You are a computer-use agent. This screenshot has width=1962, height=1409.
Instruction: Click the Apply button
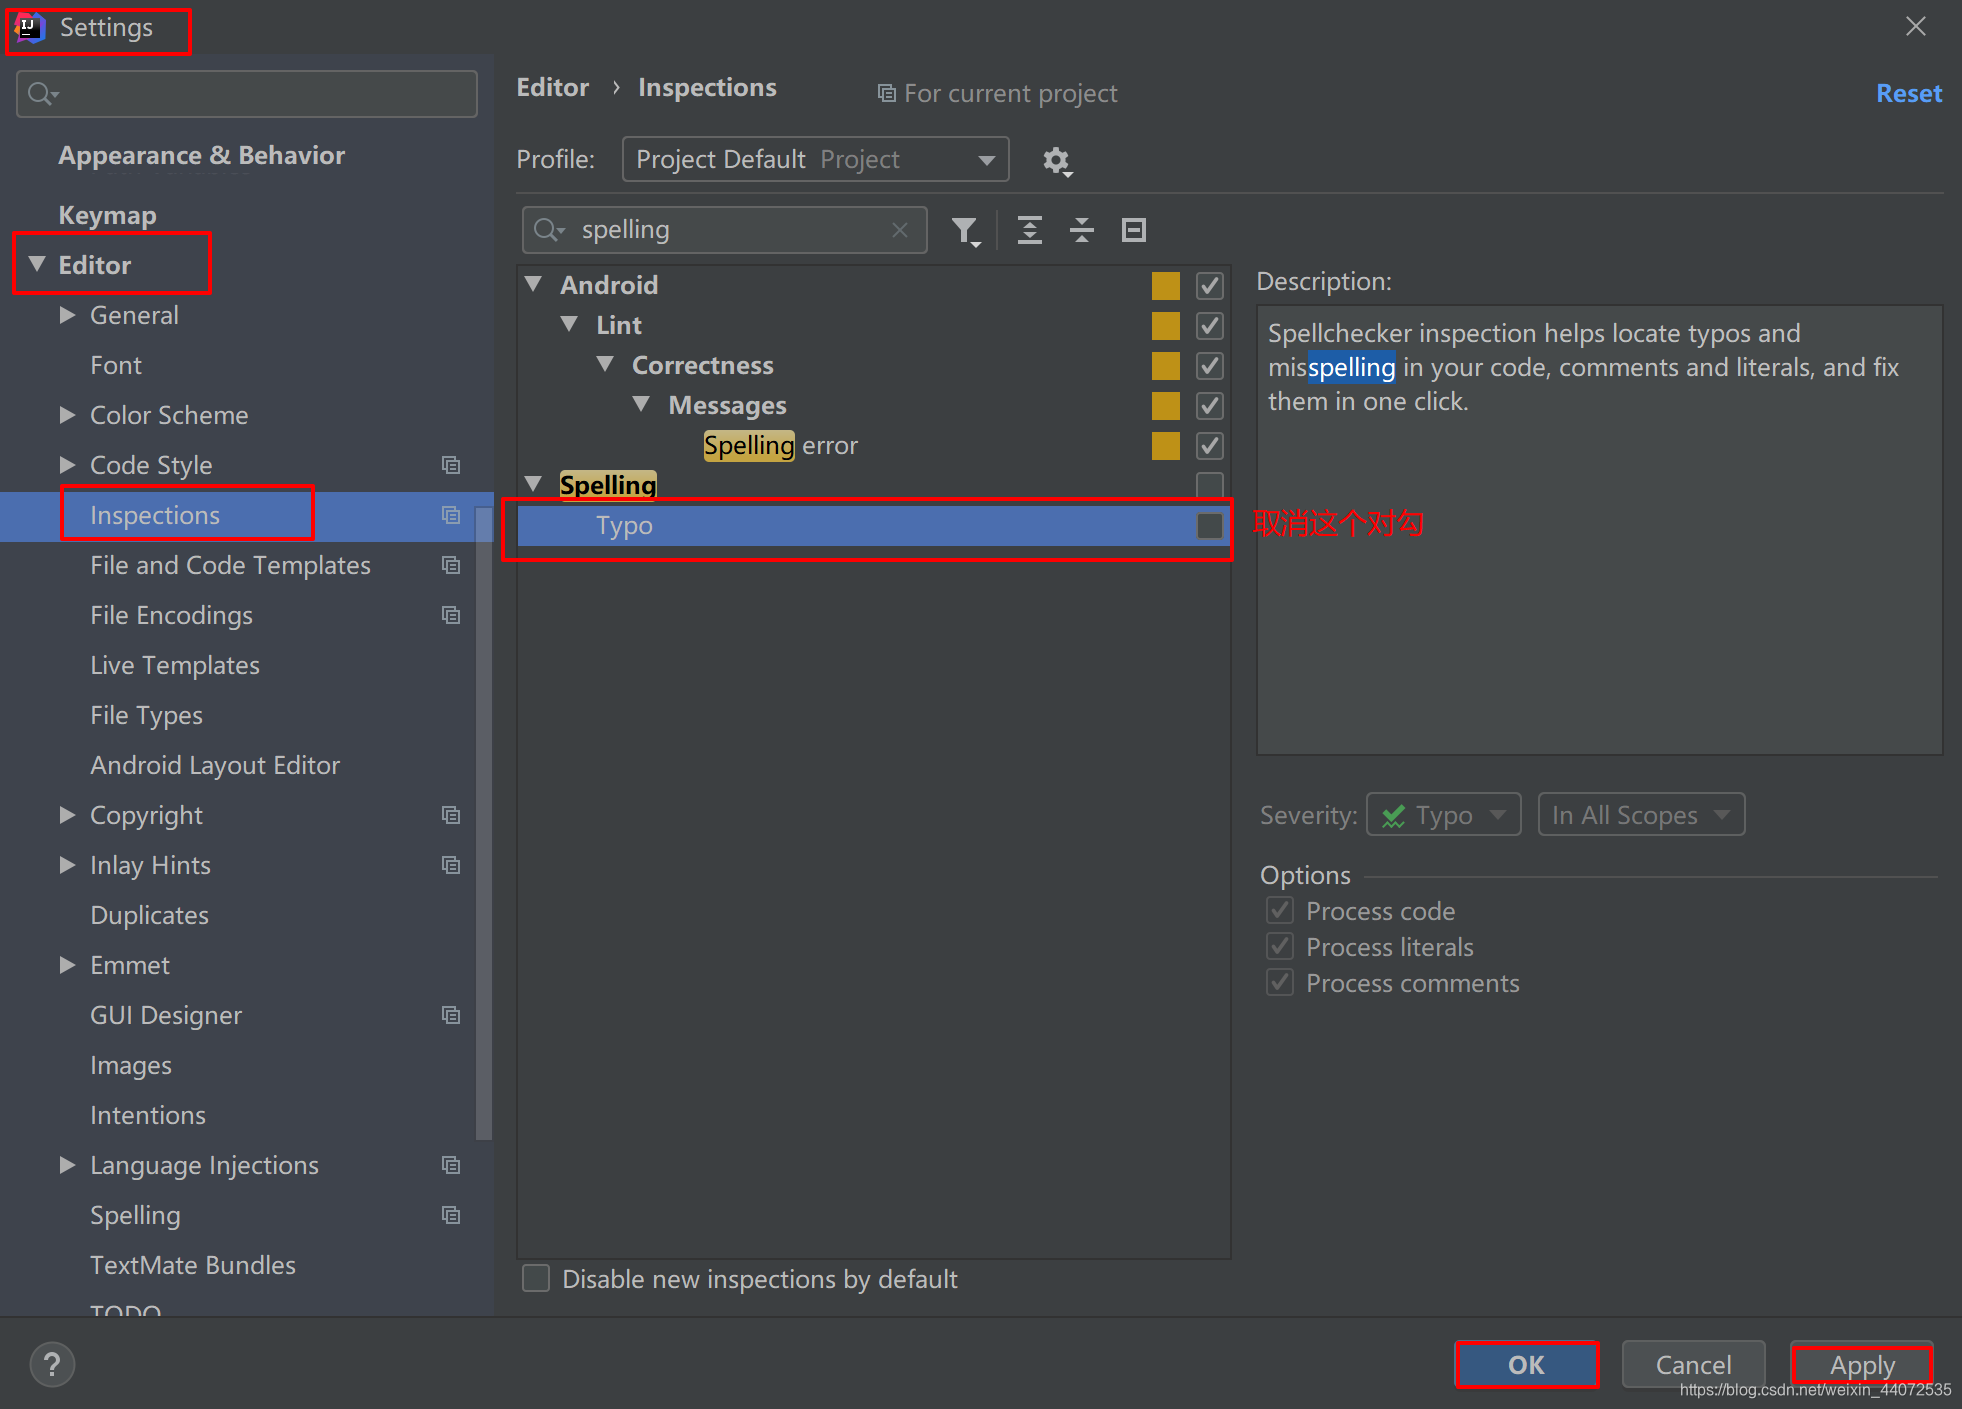[x=1861, y=1365]
